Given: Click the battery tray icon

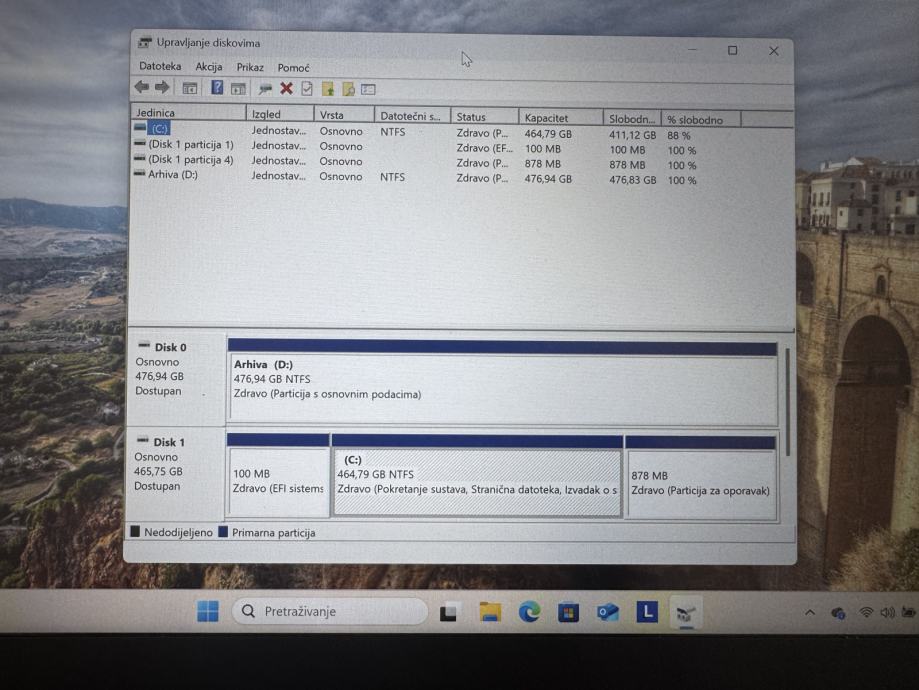Looking at the screenshot, I should click(908, 612).
